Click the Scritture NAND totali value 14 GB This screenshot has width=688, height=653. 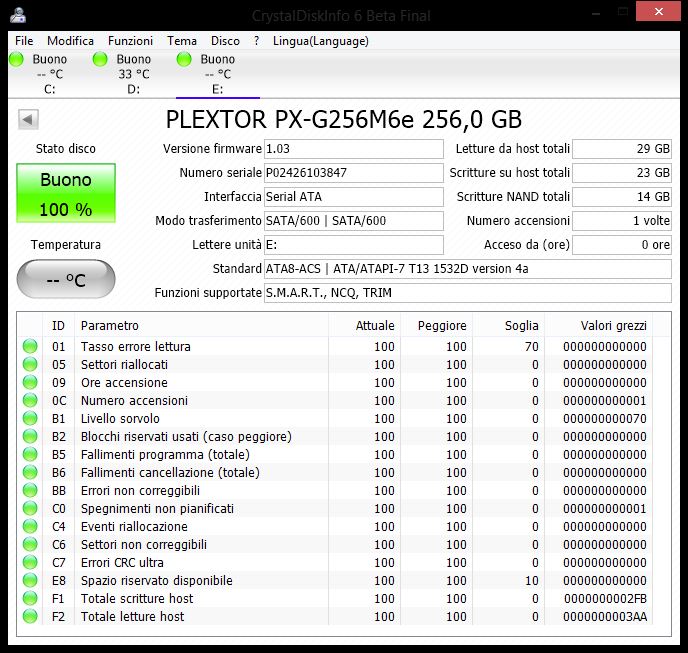coord(622,197)
